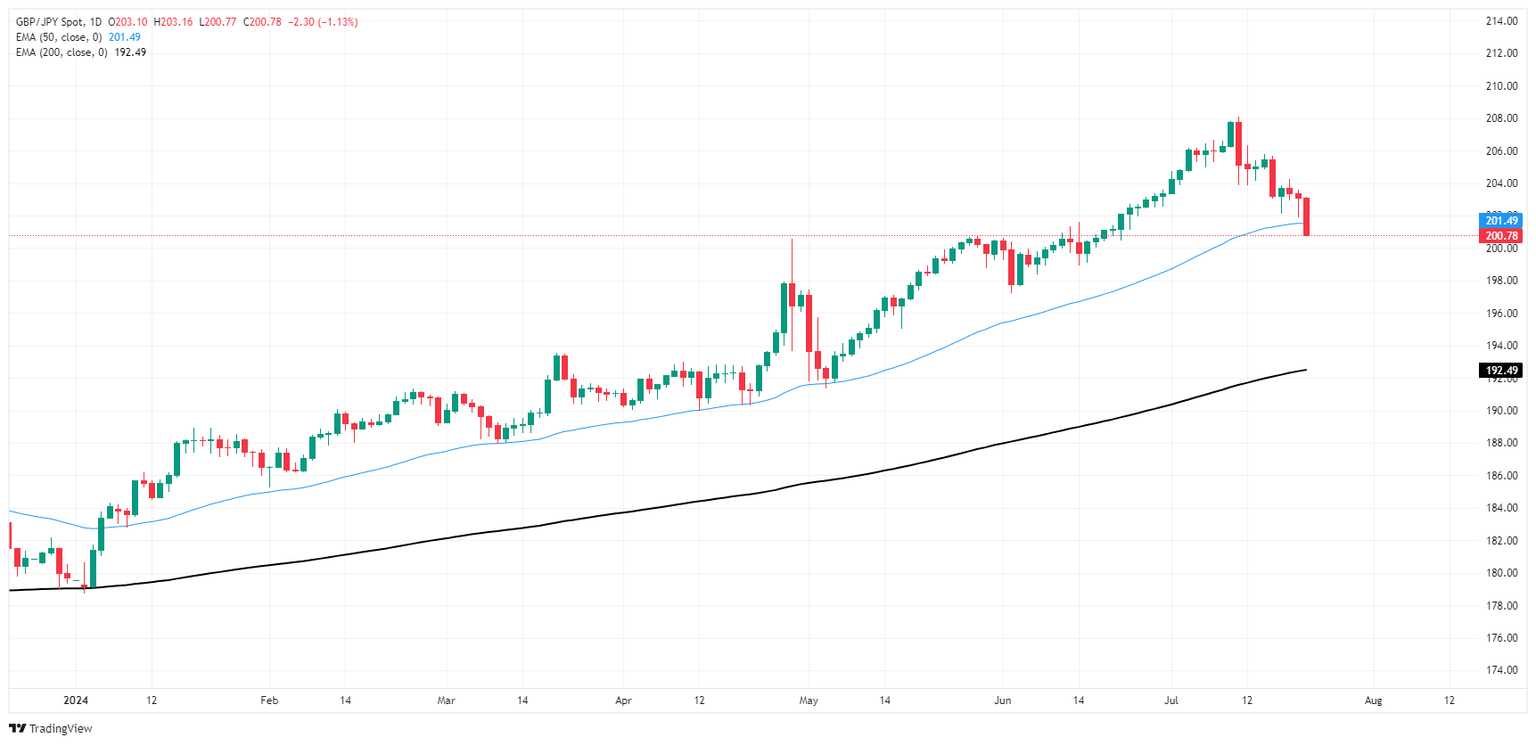Click the −2.30 (−1.13%) change value

pyautogui.click(x=323, y=22)
